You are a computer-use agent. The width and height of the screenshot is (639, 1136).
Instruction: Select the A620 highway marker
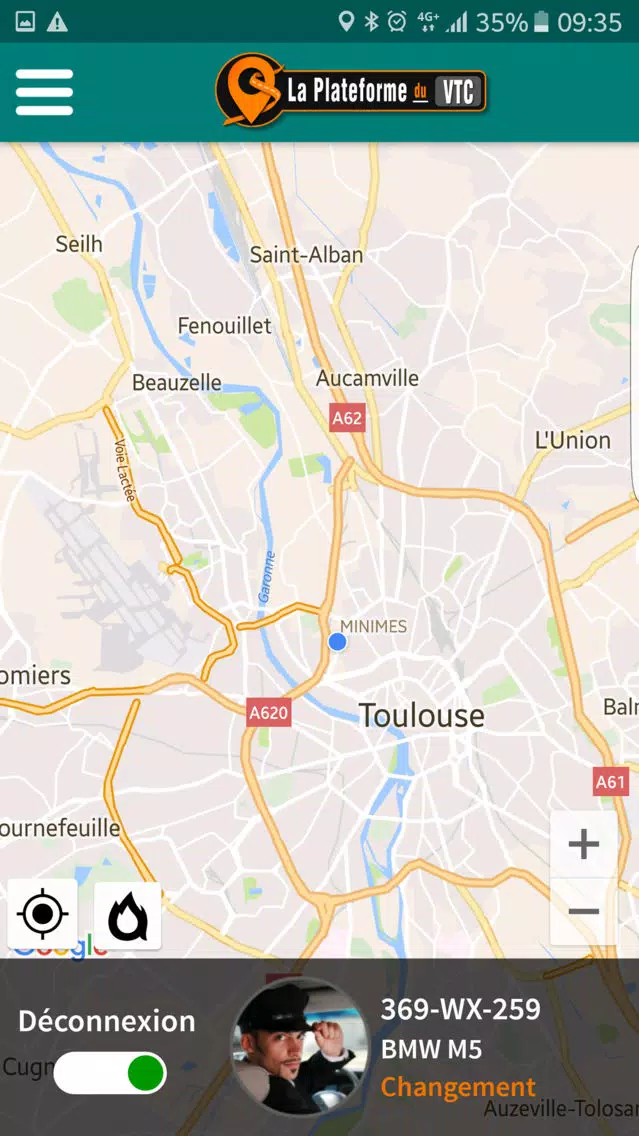(x=269, y=713)
